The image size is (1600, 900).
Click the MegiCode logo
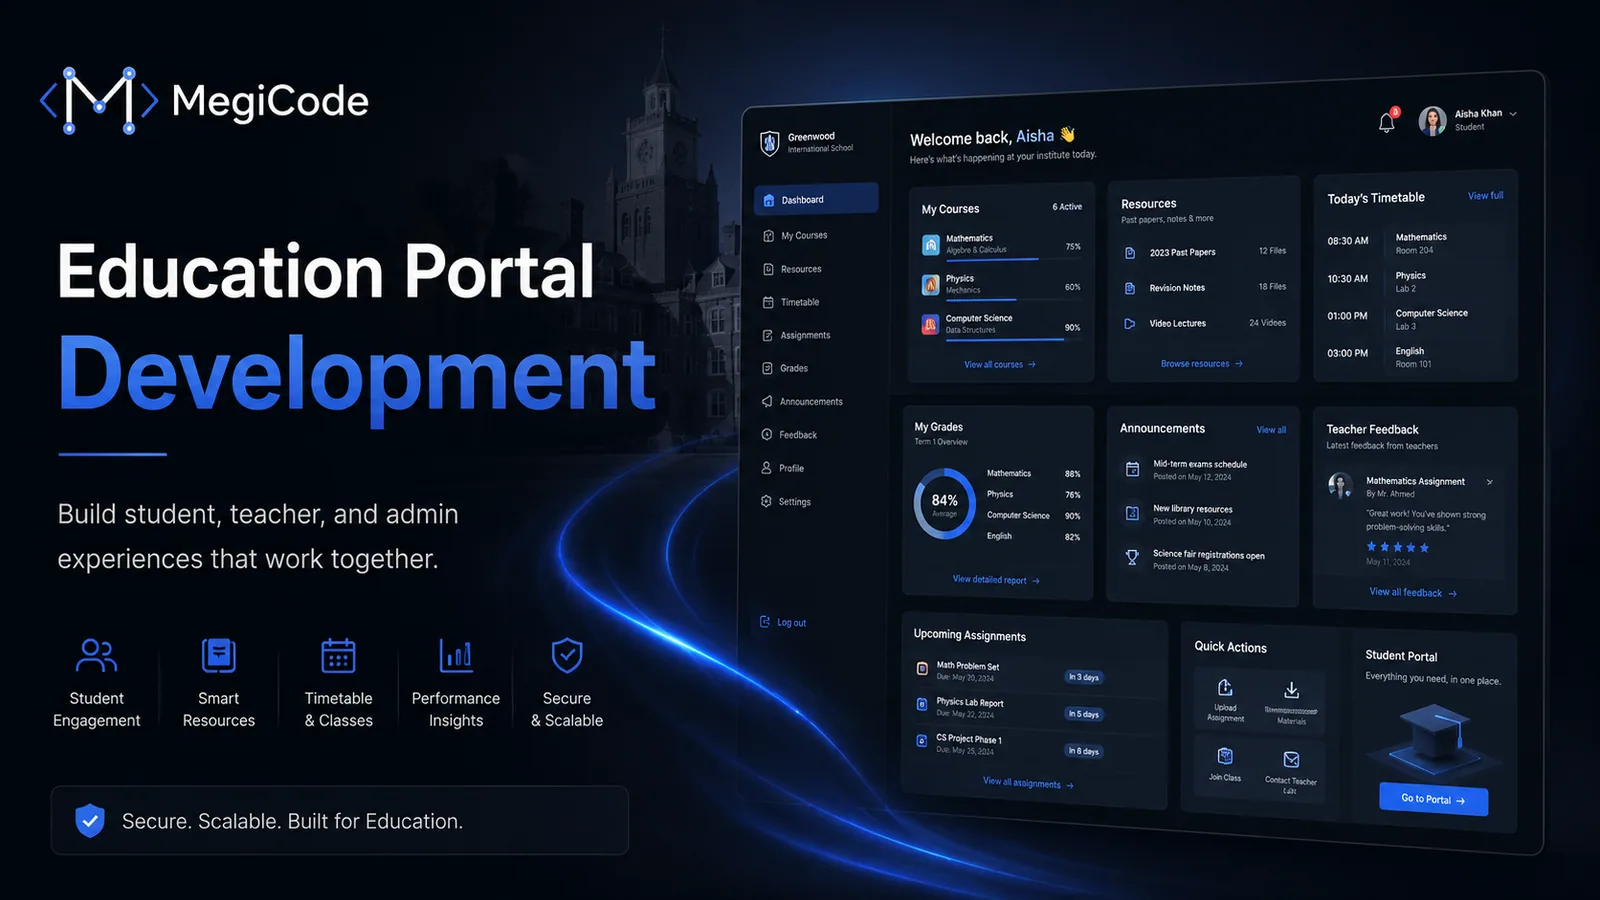point(204,101)
